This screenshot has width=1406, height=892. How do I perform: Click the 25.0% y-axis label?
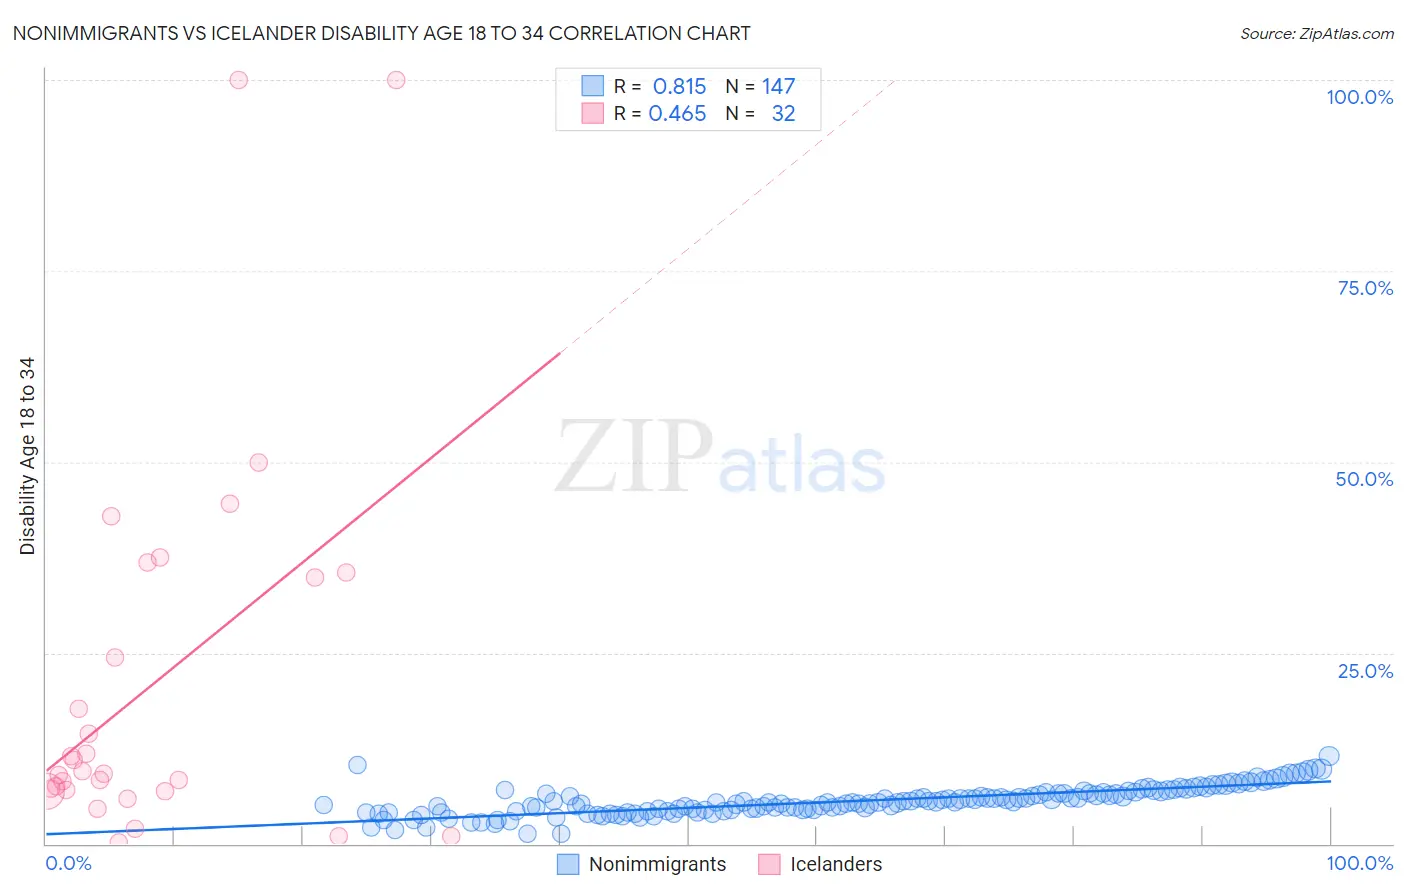tap(1365, 671)
